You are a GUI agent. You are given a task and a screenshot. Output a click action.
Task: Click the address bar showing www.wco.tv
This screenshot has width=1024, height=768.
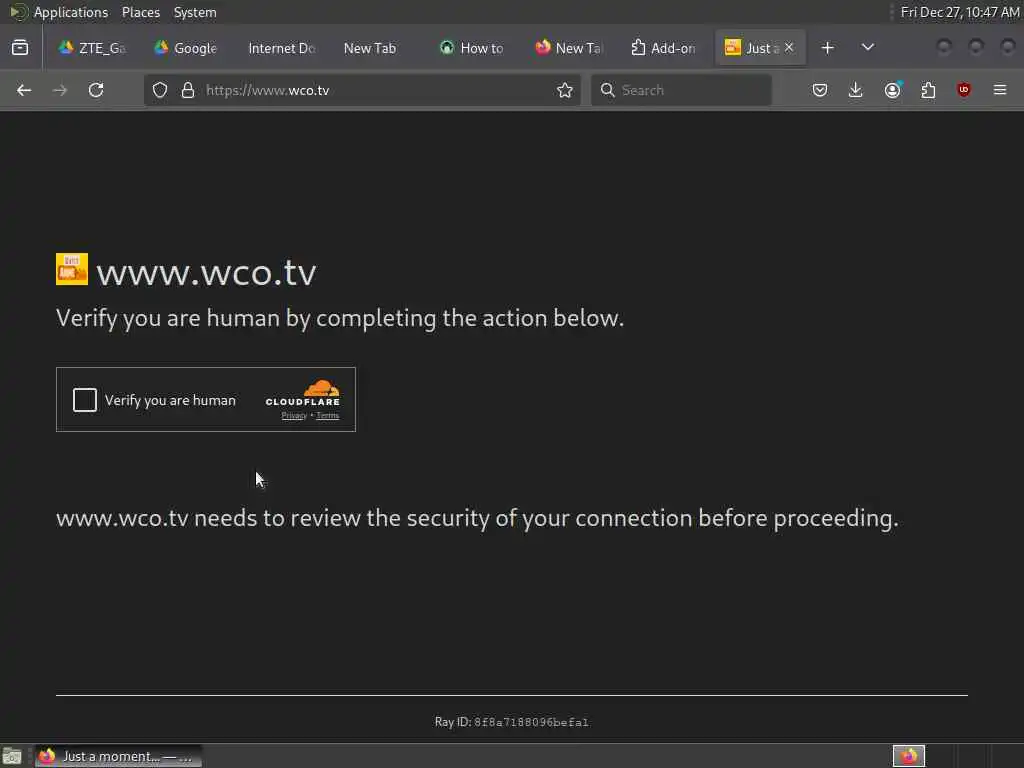tap(362, 90)
